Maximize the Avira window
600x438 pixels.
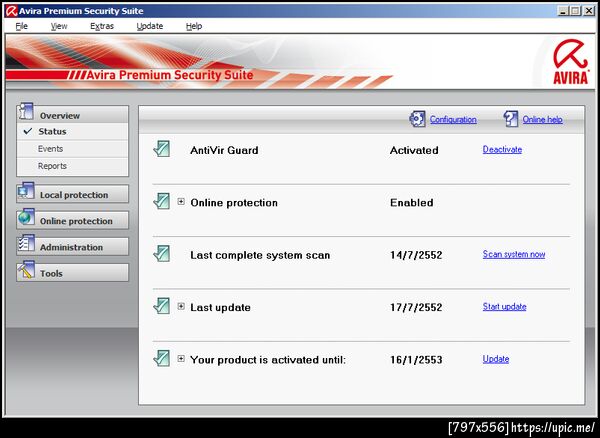(576, 11)
